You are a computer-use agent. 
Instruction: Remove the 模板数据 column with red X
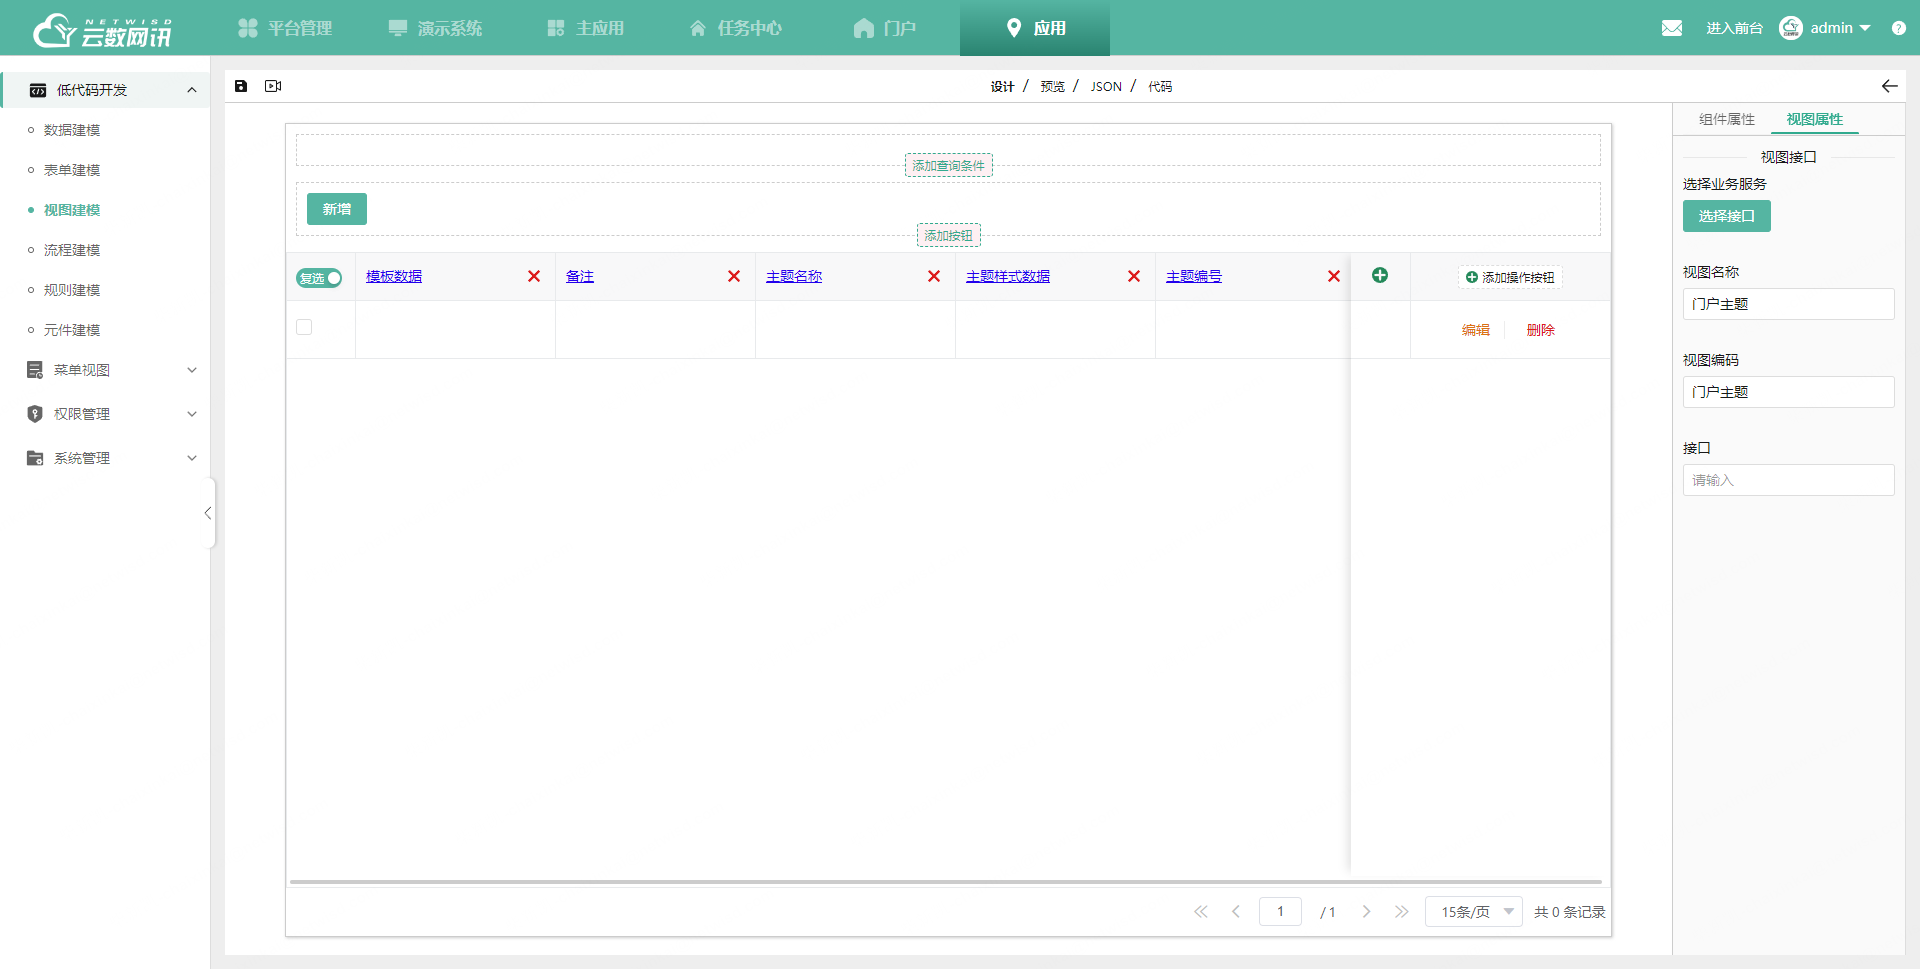[x=534, y=276]
